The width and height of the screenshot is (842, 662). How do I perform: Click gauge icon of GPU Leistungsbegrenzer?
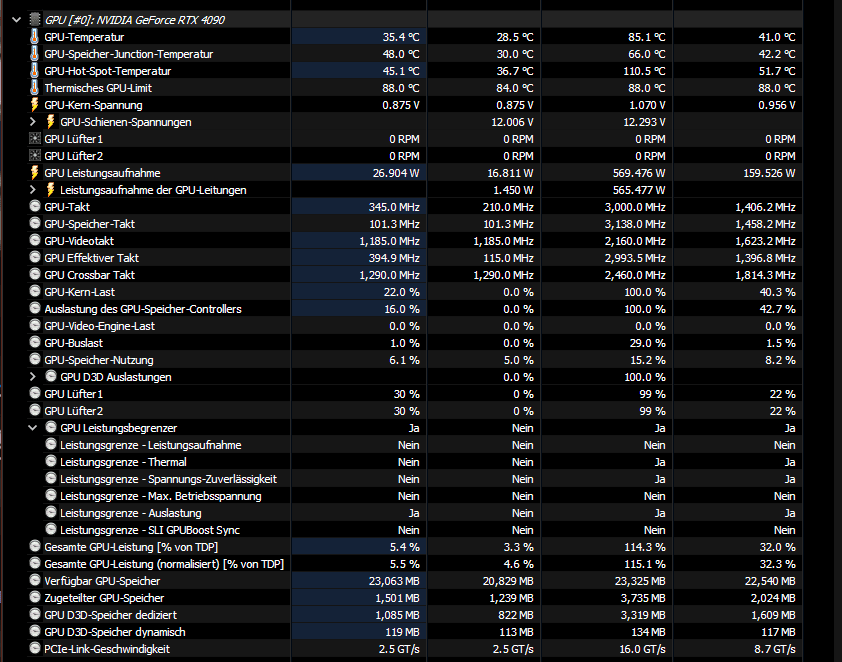coord(51,427)
